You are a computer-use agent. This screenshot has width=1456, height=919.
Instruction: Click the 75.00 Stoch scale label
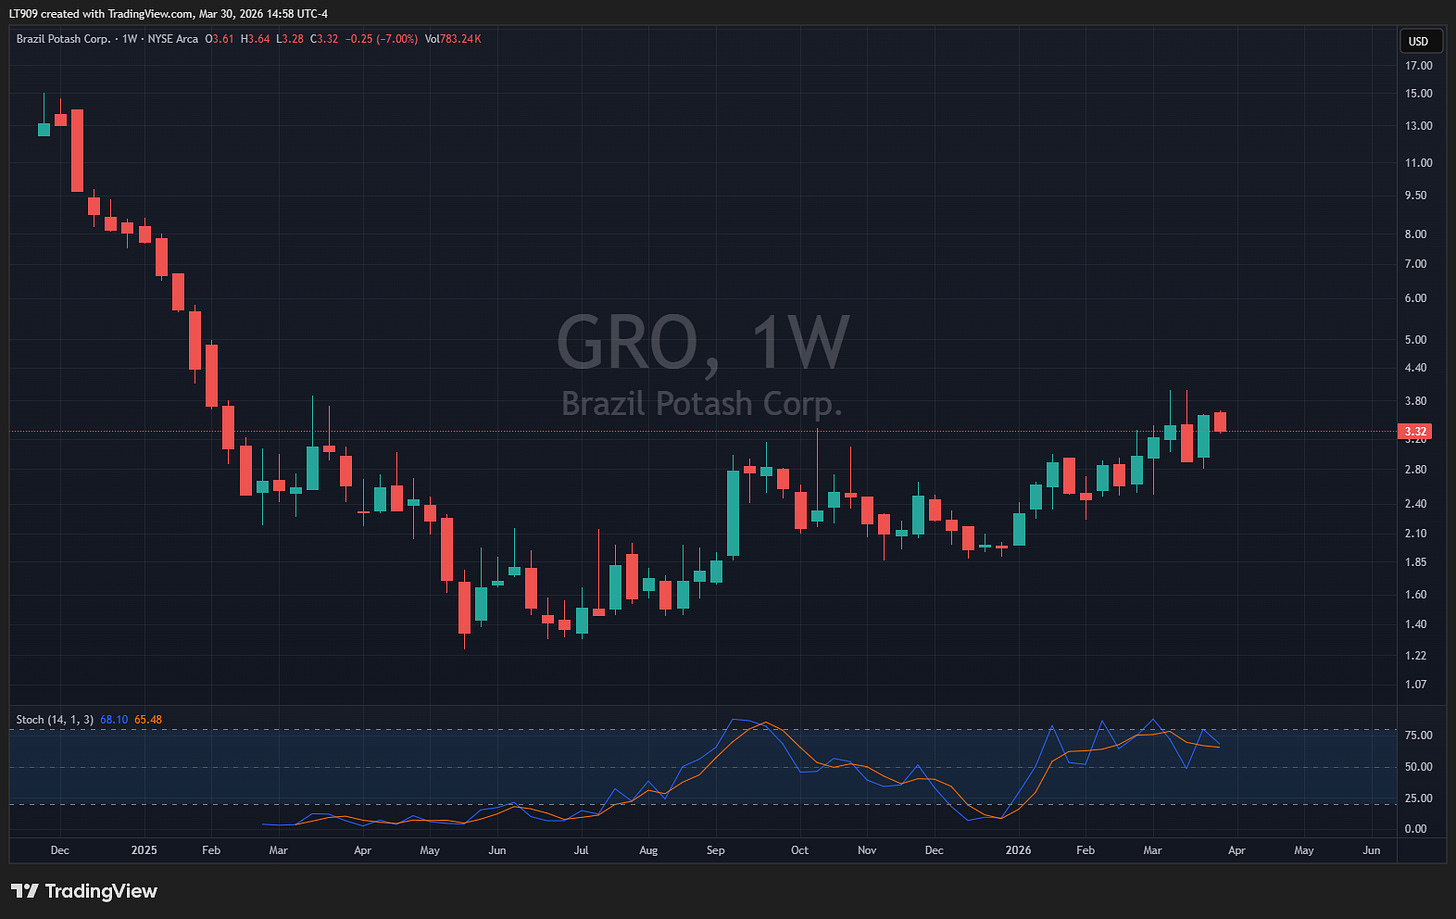(x=1418, y=736)
